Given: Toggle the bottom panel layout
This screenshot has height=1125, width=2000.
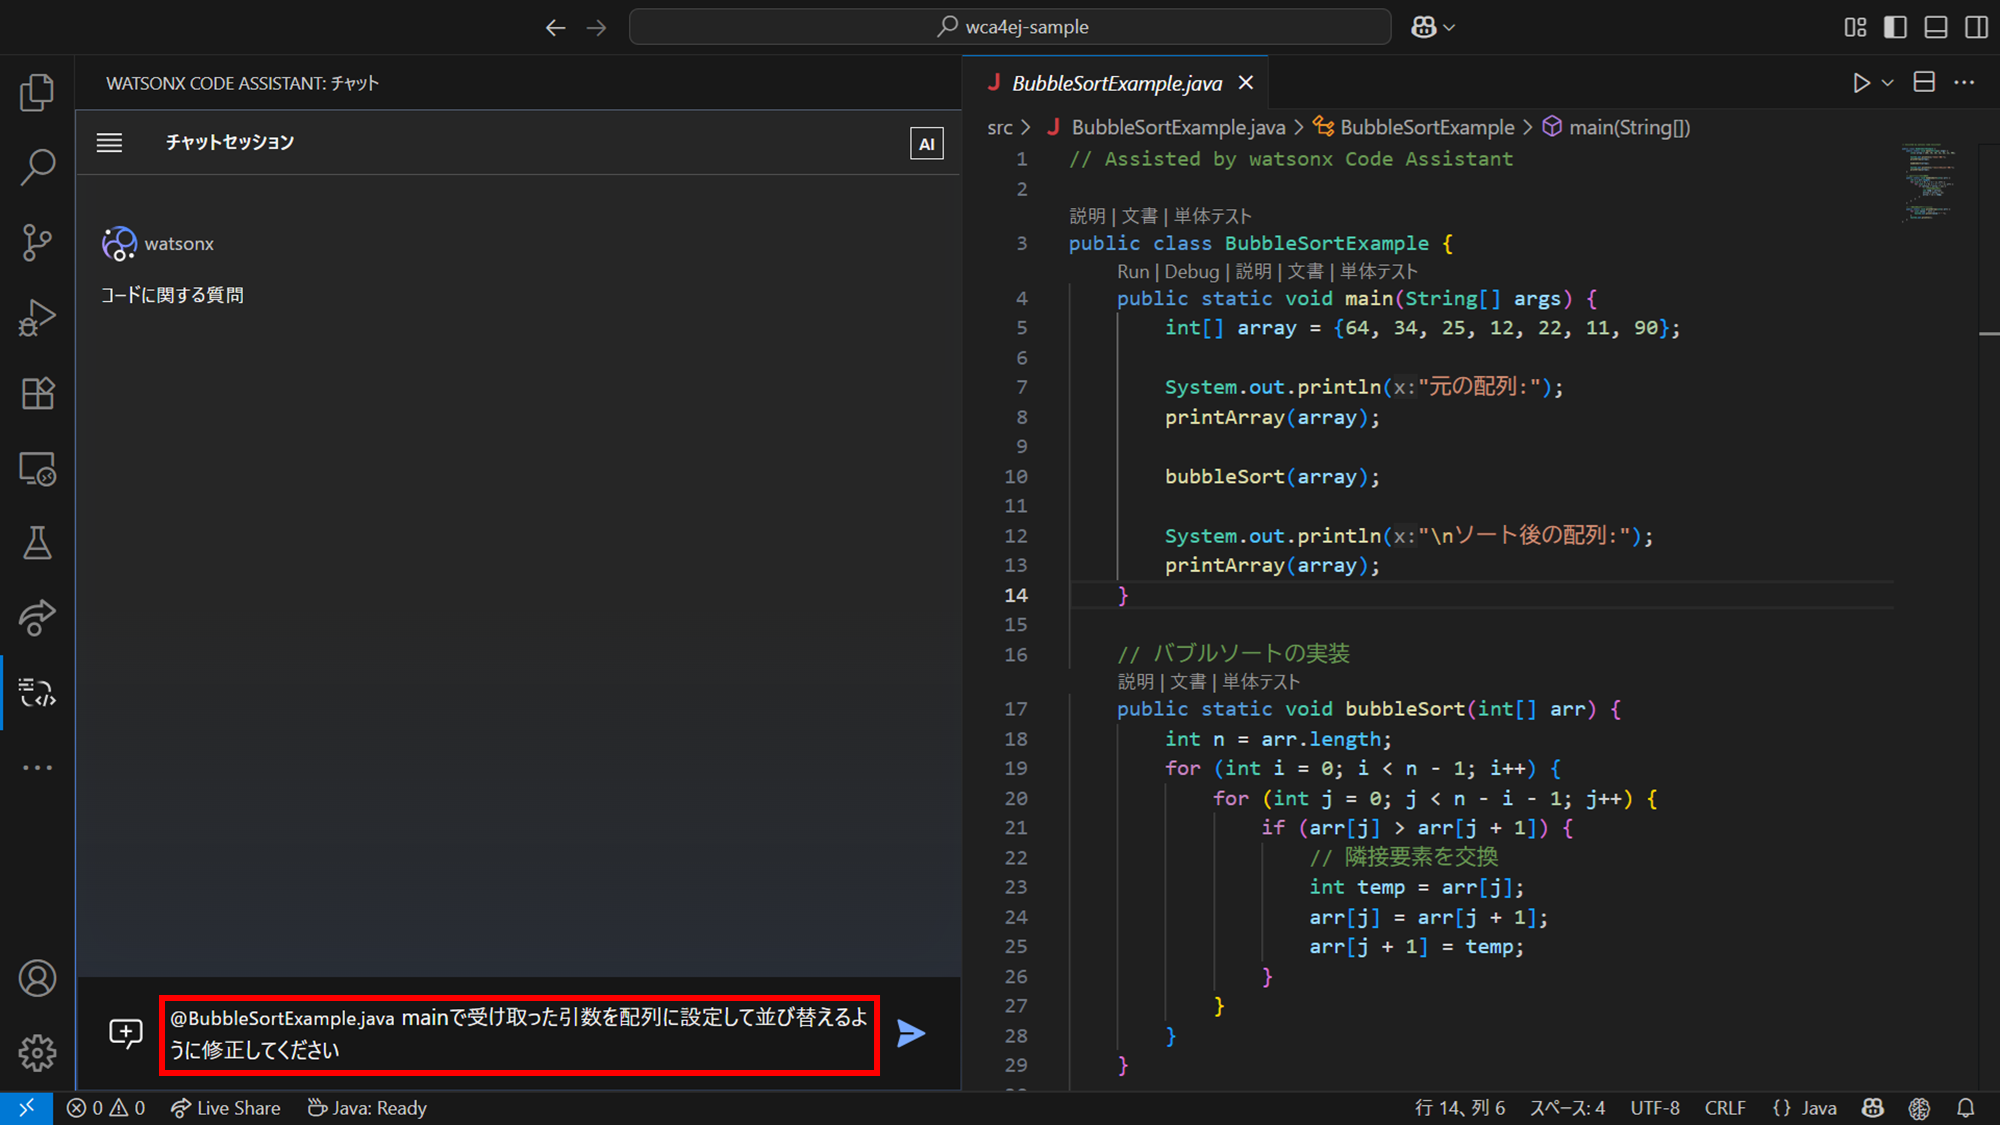Looking at the screenshot, I should [1936, 27].
